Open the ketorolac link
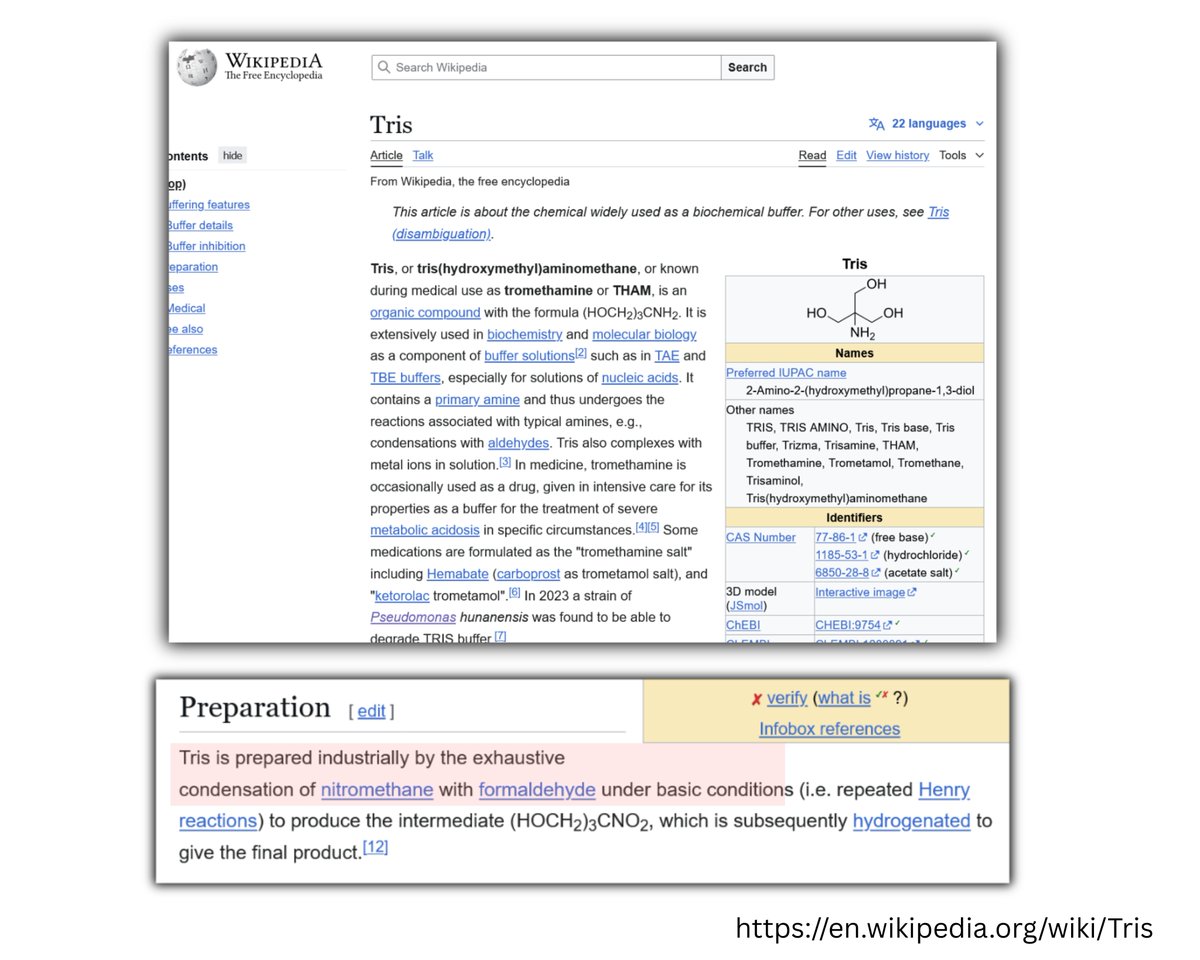Viewport: 1200px width, 960px height. click(x=402, y=595)
